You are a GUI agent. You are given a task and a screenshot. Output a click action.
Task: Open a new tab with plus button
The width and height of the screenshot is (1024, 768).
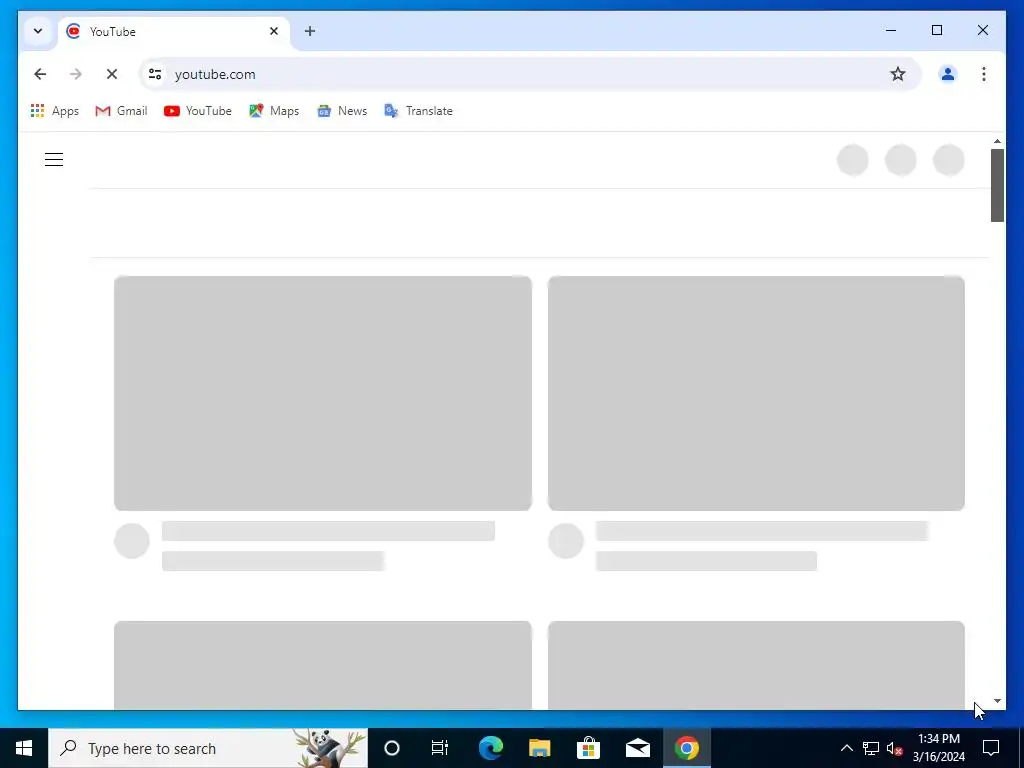(310, 31)
